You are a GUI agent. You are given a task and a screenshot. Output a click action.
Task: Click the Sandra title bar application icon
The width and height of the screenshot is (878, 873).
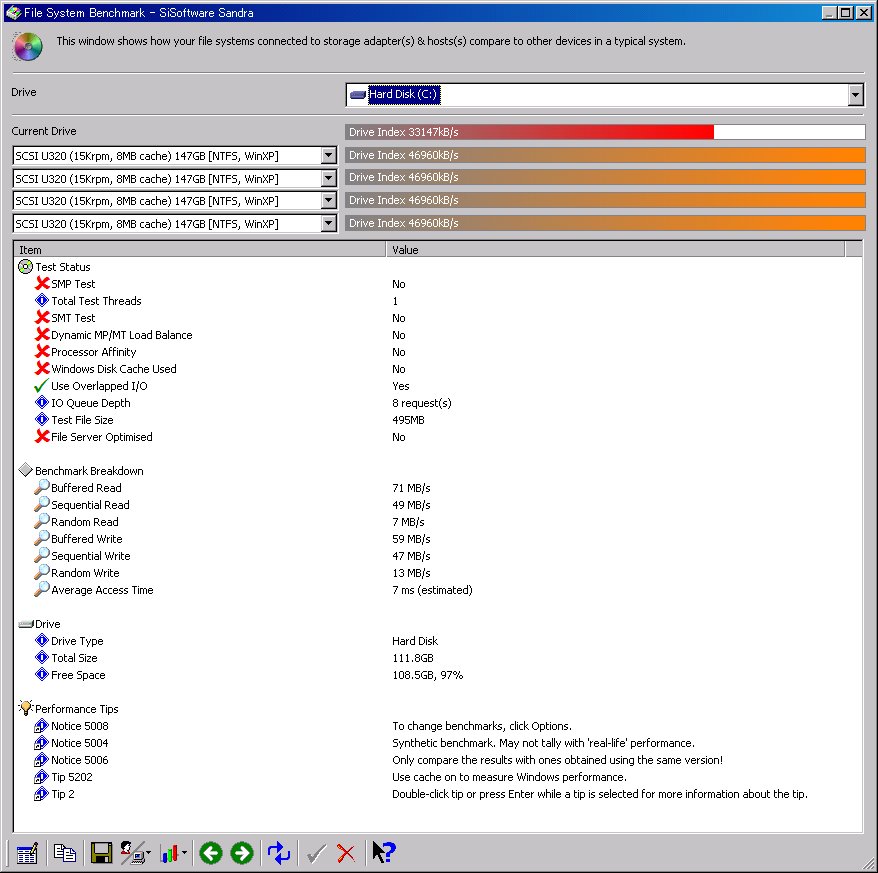coord(13,12)
